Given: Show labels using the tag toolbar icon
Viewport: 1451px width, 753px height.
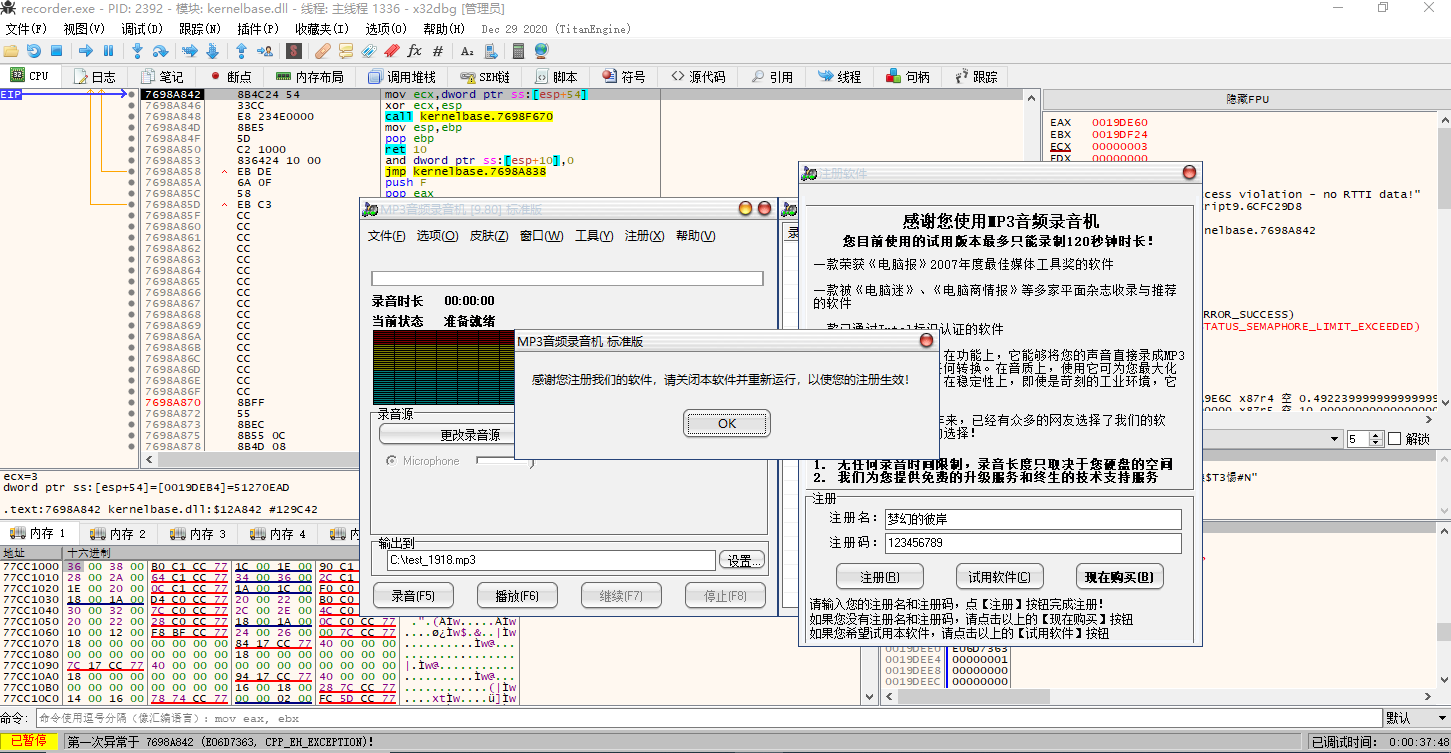Looking at the screenshot, I should tap(369, 51).
